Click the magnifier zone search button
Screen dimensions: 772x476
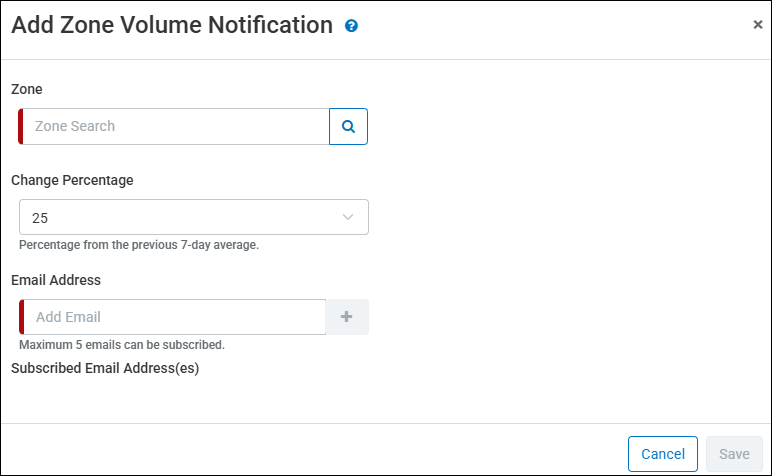point(349,126)
